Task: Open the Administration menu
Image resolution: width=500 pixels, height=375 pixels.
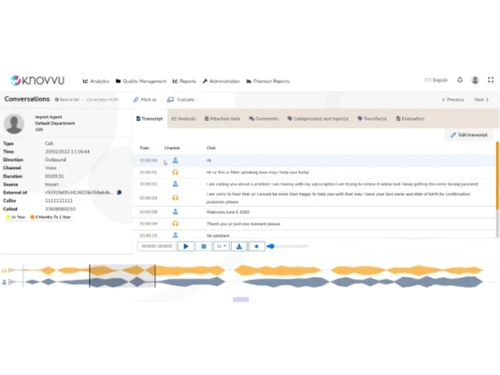Action: point(221,81)
